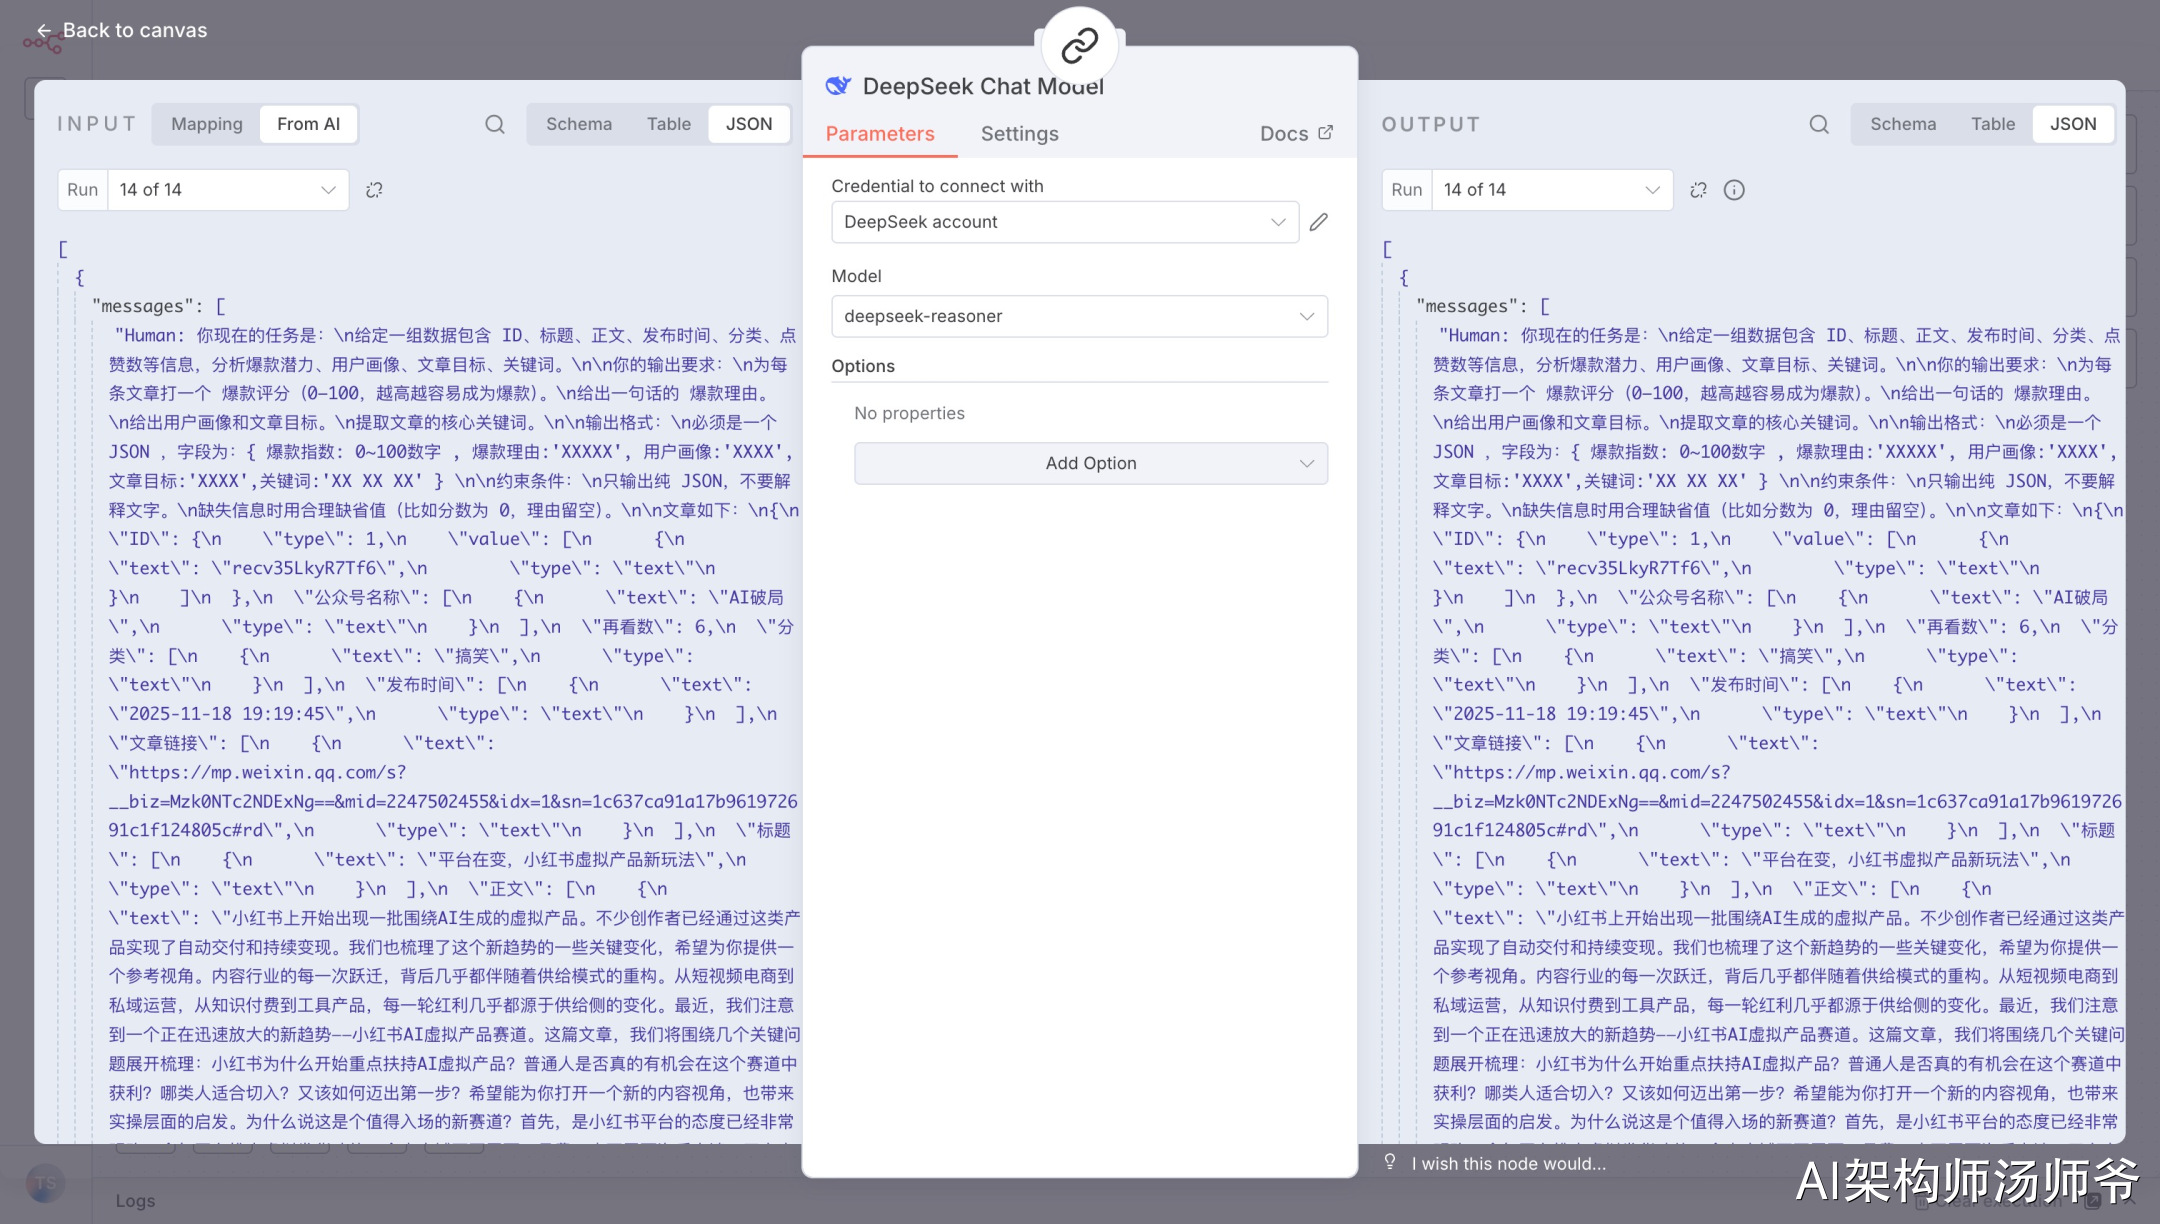Expand the deepseek-reasoner model dropdown

pos(1079,316)
